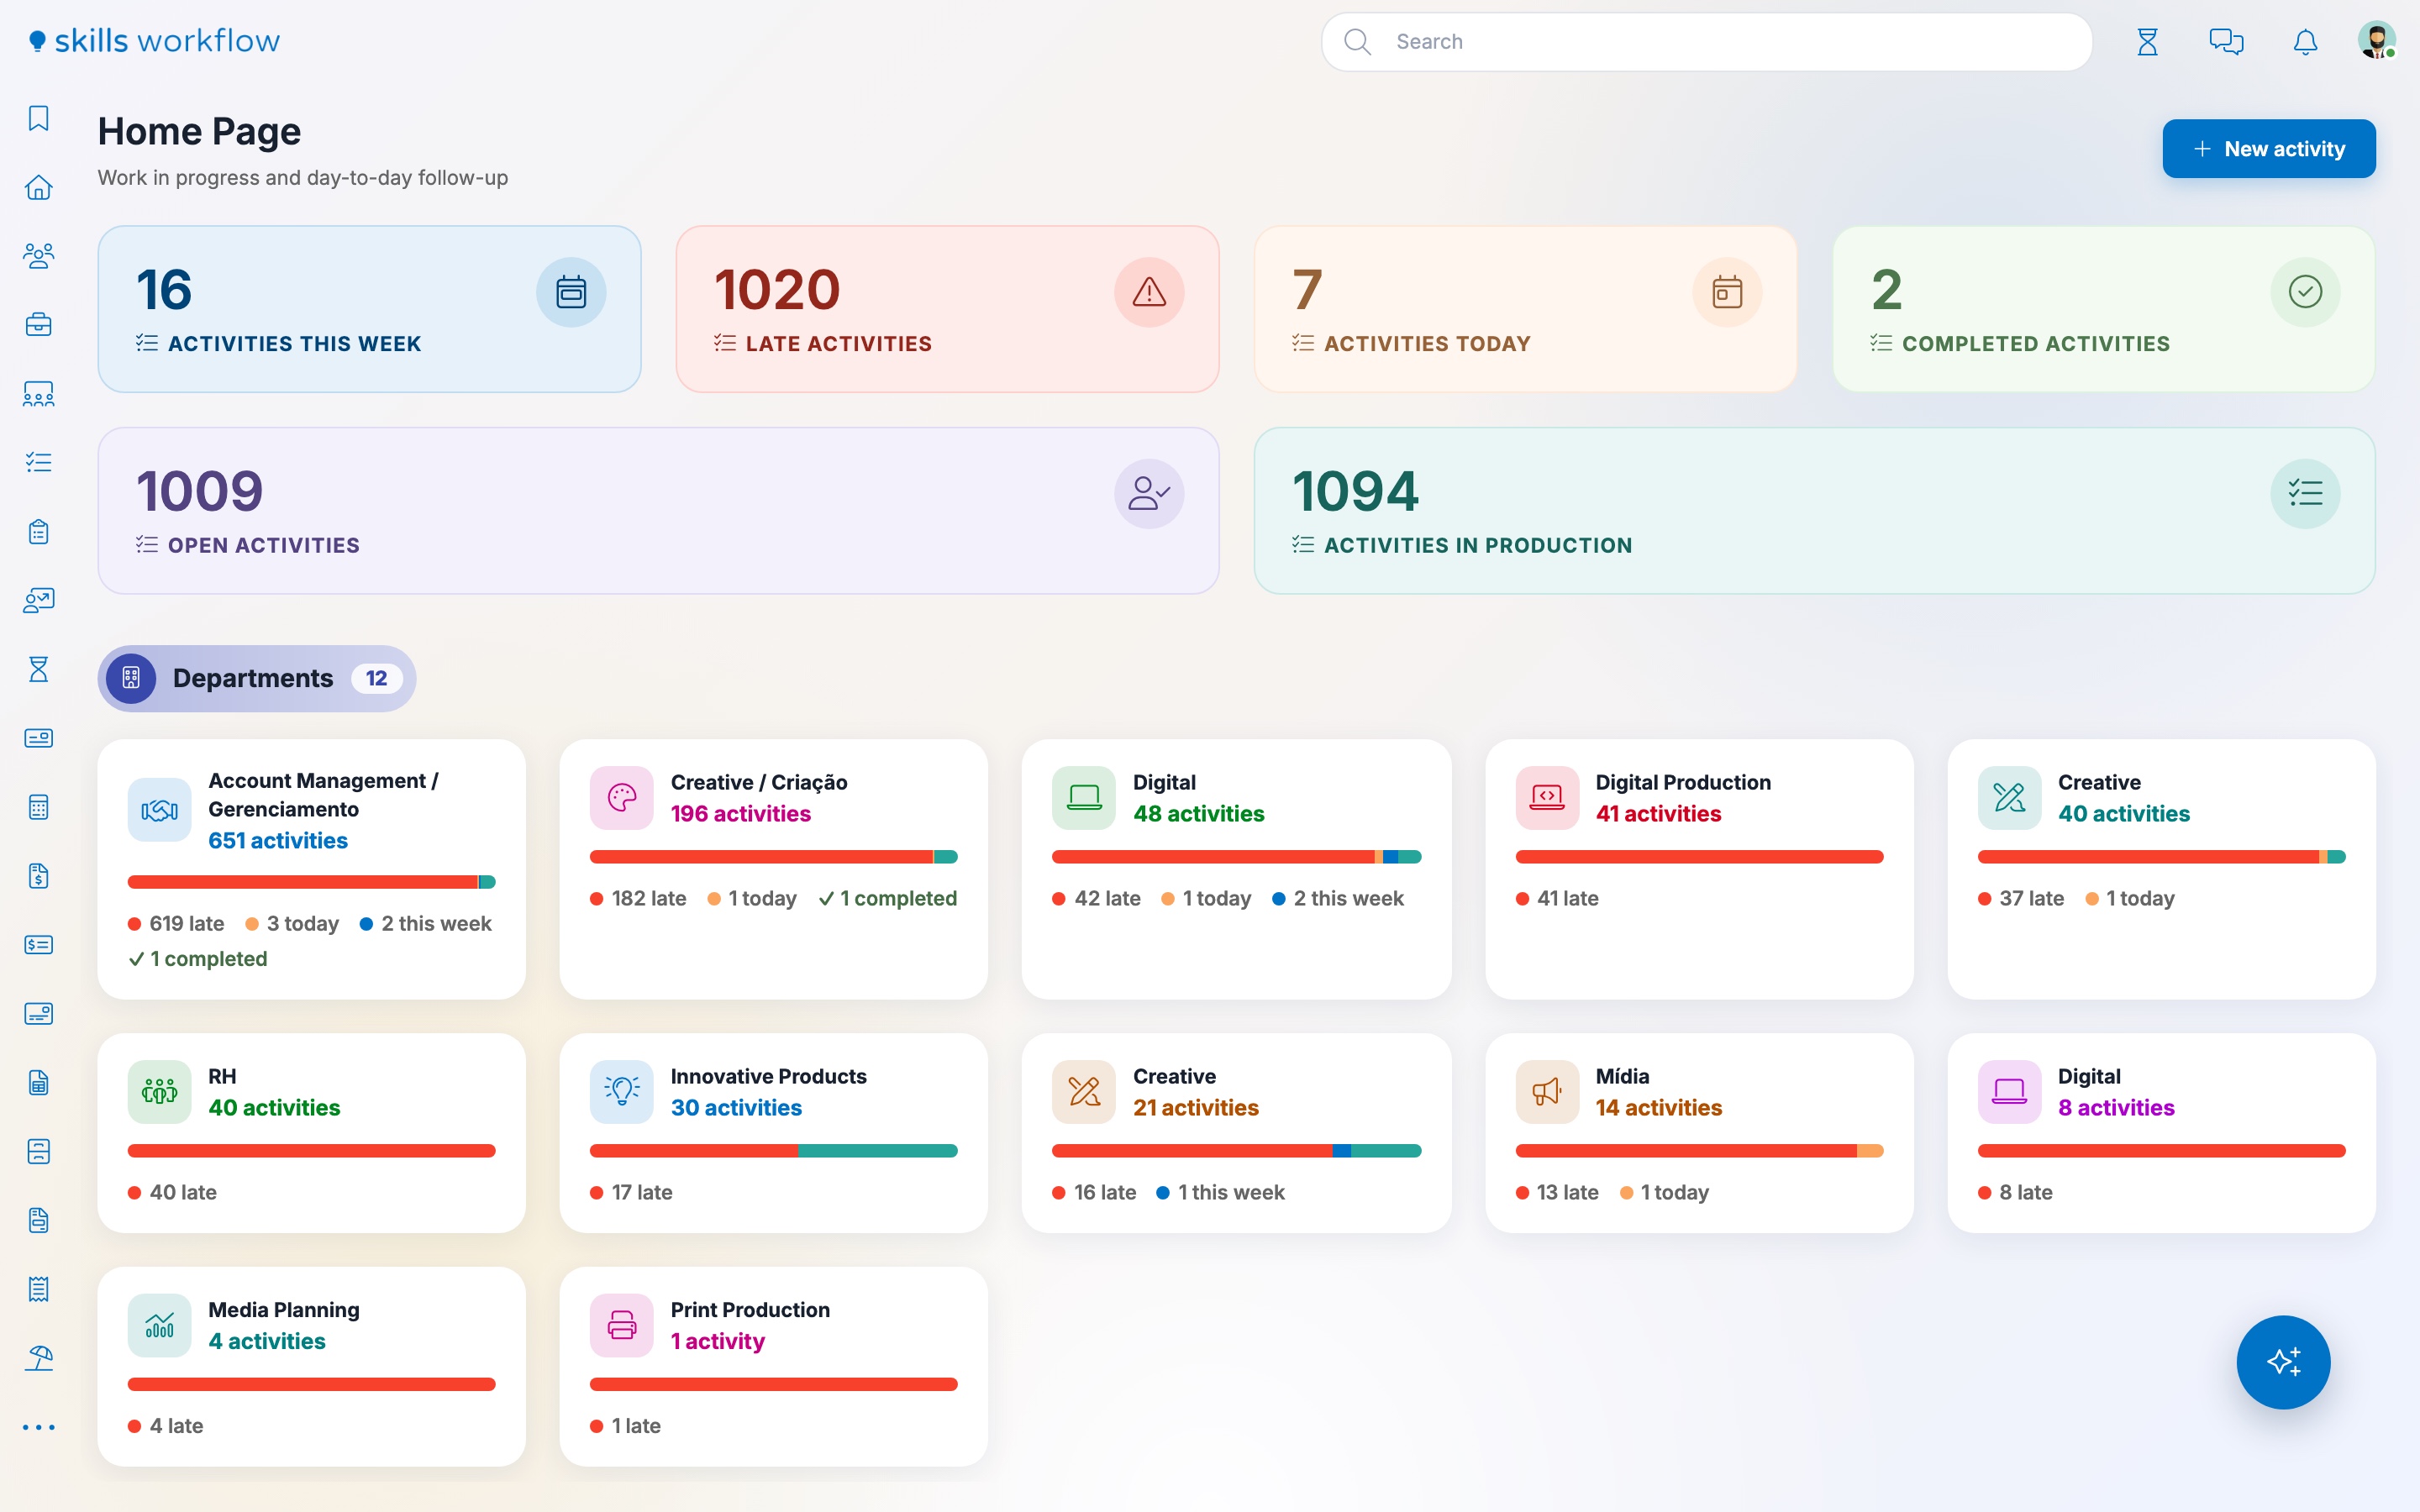Viewport: 2420px width, 1512px height.
Task: Open the Activities In Production card
Action: tap(1814, 511)
